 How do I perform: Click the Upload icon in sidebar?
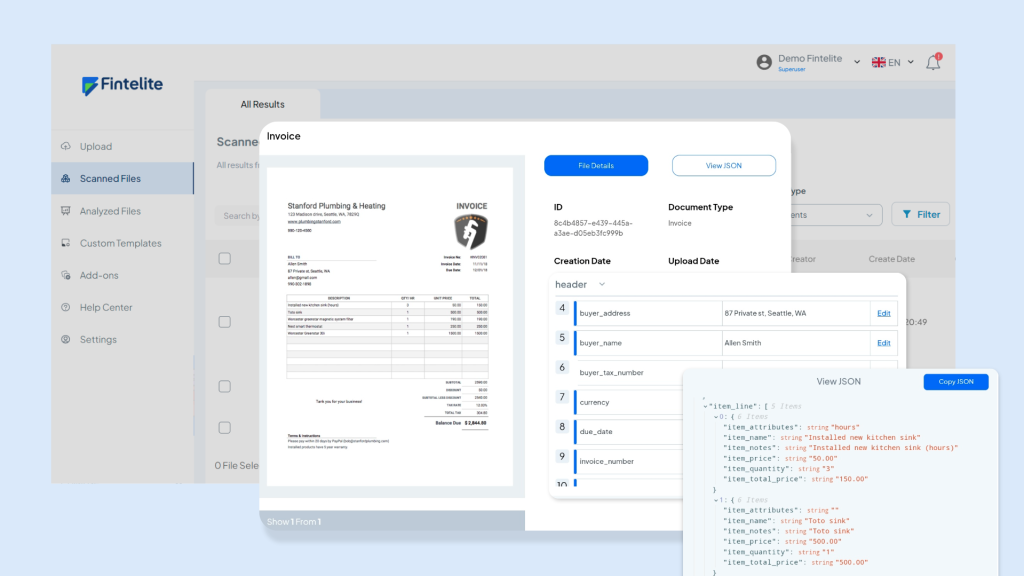pos(66,146)
